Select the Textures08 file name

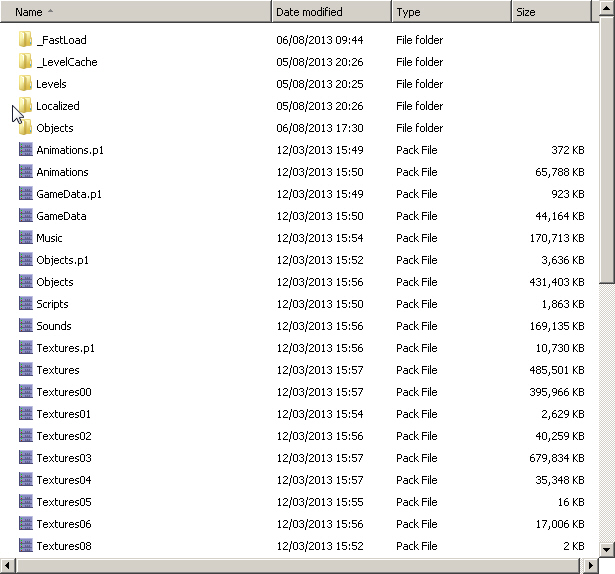click(x=64, y=545)
